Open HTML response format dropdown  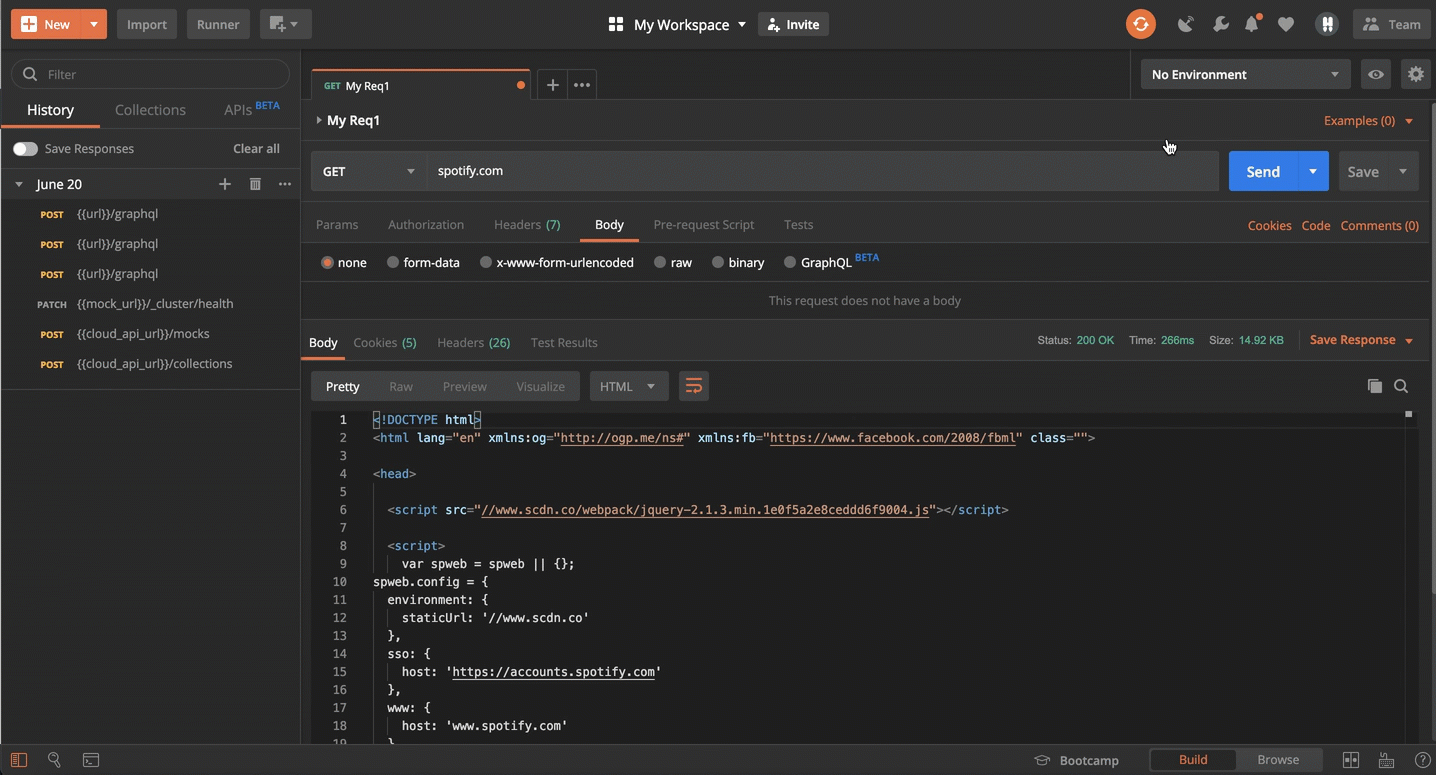[629, 386]
